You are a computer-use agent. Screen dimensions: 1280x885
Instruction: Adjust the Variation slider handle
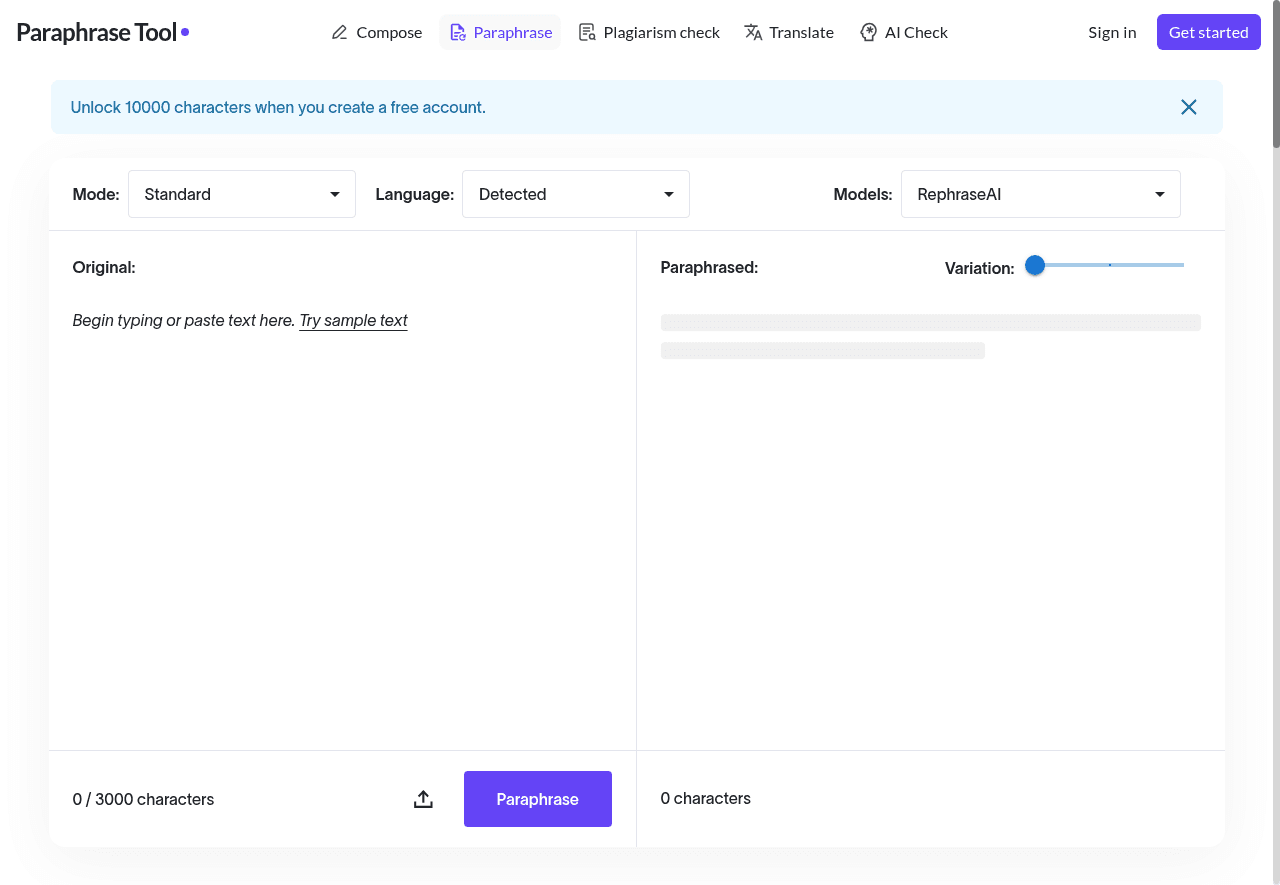coord(1035,265)
